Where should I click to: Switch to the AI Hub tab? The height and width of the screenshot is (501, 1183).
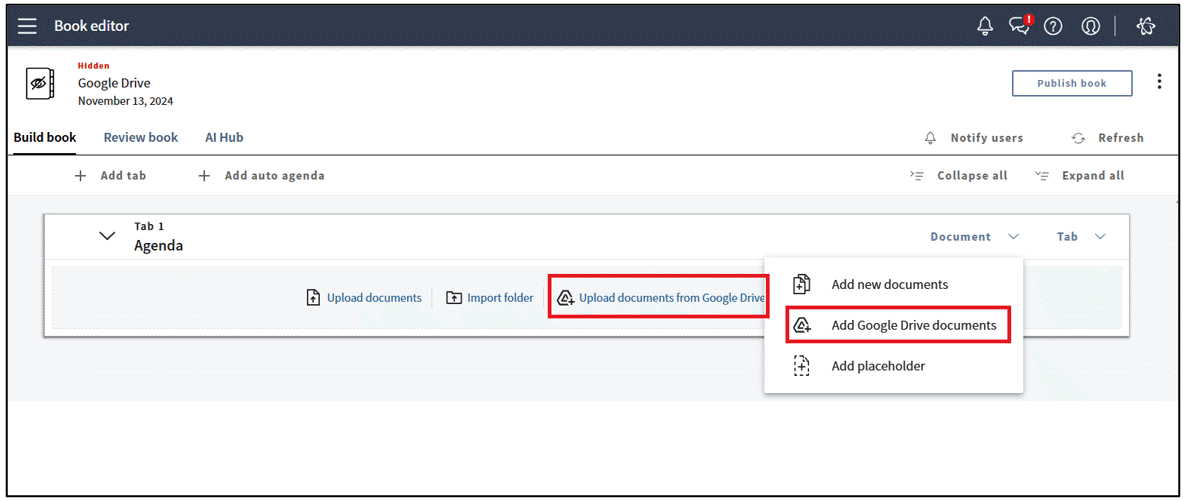pyautogui.click(x=224, y=137)
